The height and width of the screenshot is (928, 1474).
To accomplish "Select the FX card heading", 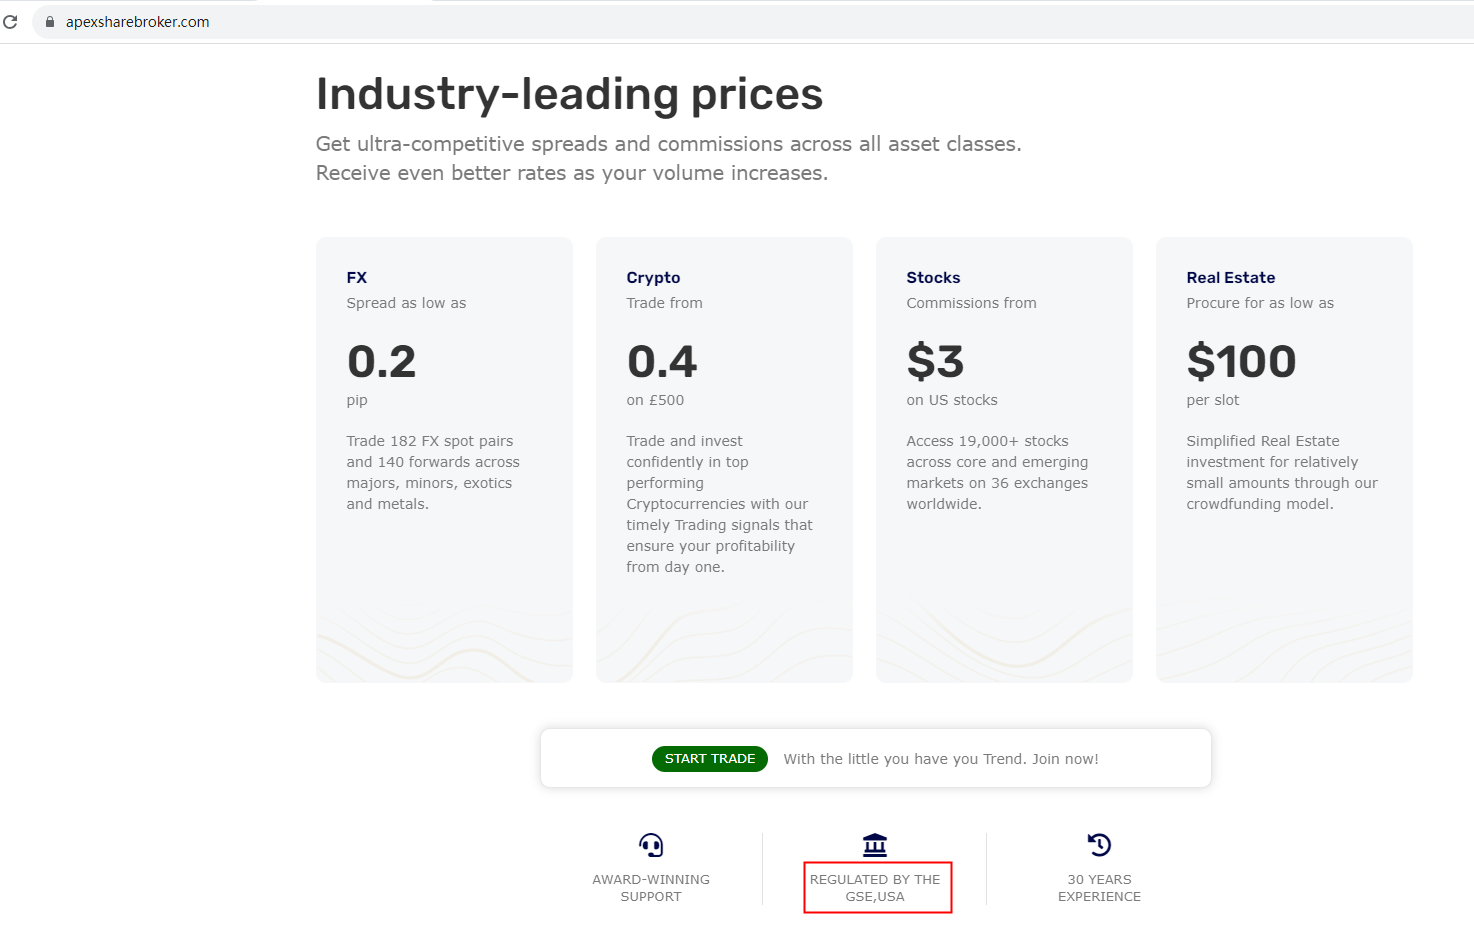I will pyautogui.click(x=357, y=278).
